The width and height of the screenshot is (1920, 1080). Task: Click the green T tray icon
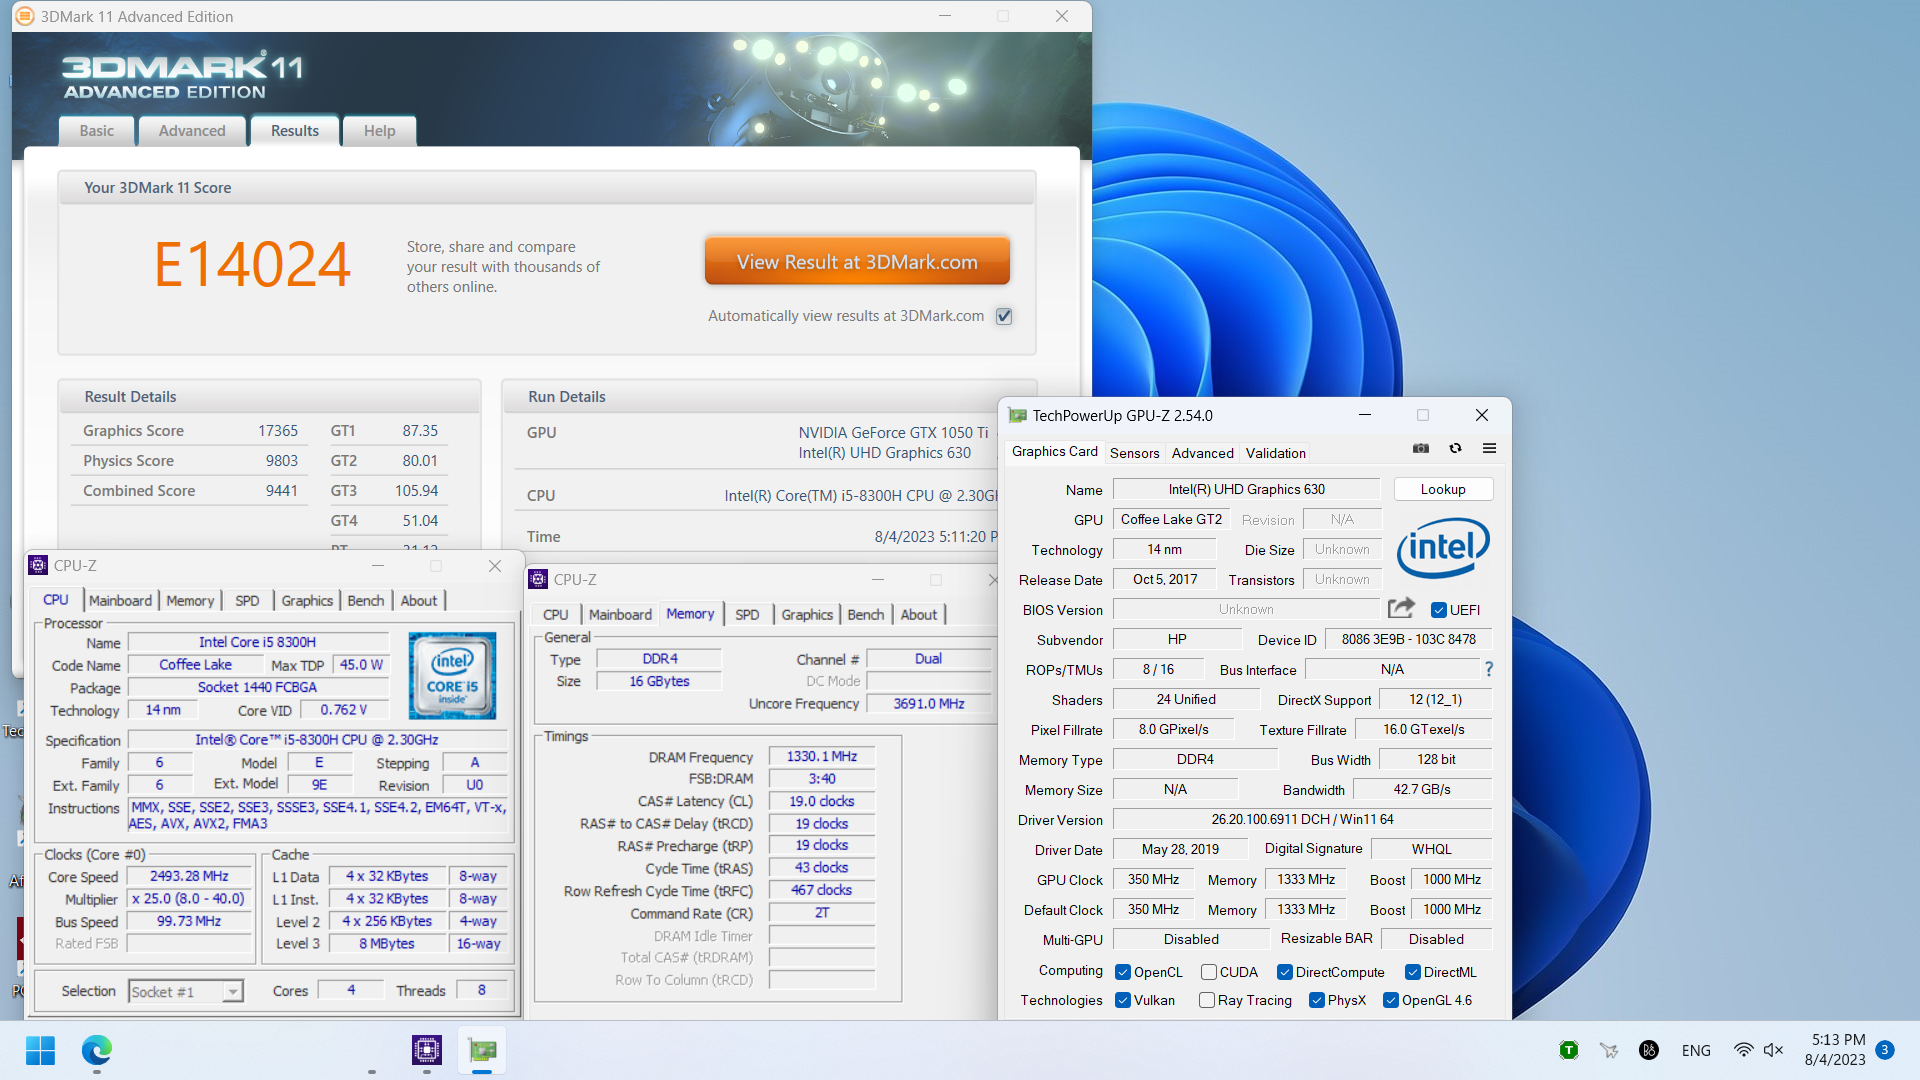pos(1569,1050)
